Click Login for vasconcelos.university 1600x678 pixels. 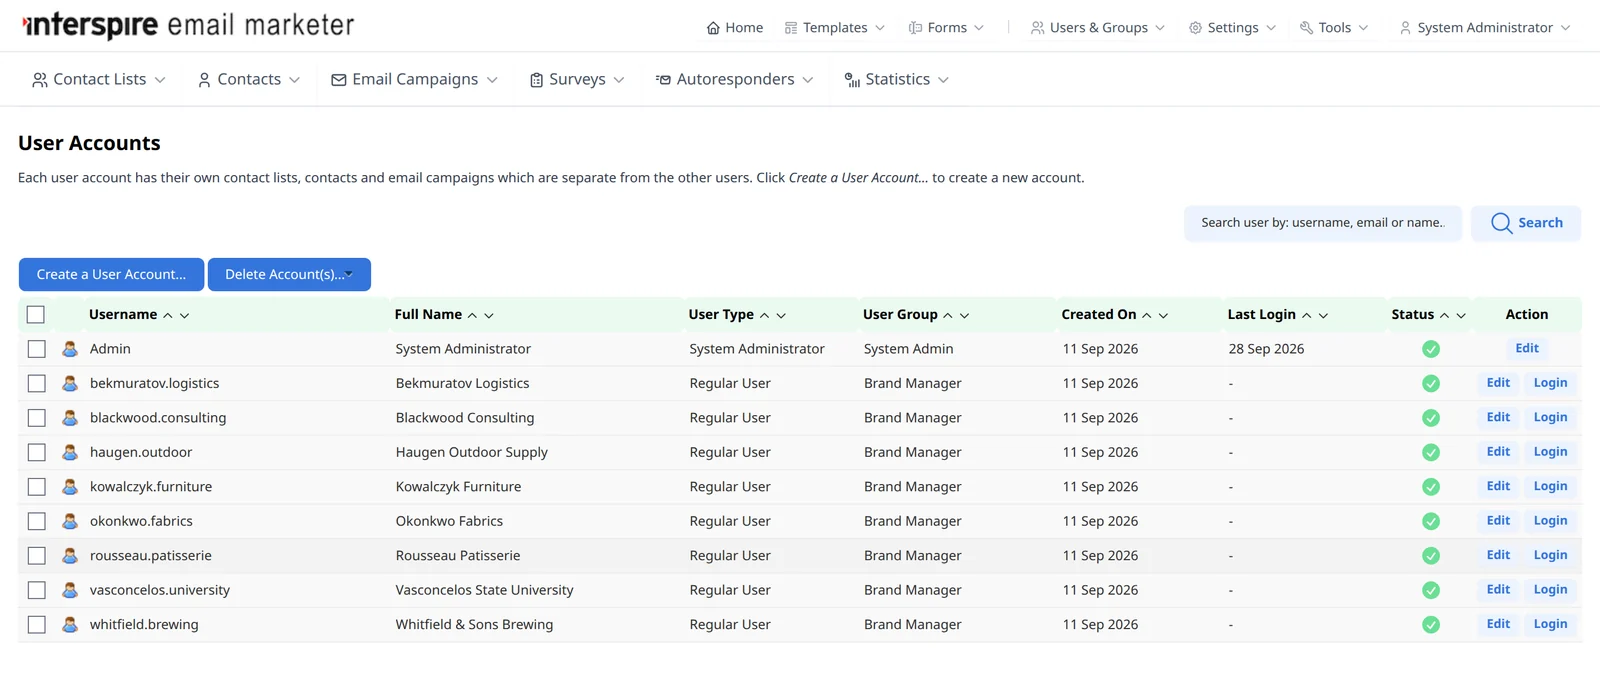point(1550,590)
